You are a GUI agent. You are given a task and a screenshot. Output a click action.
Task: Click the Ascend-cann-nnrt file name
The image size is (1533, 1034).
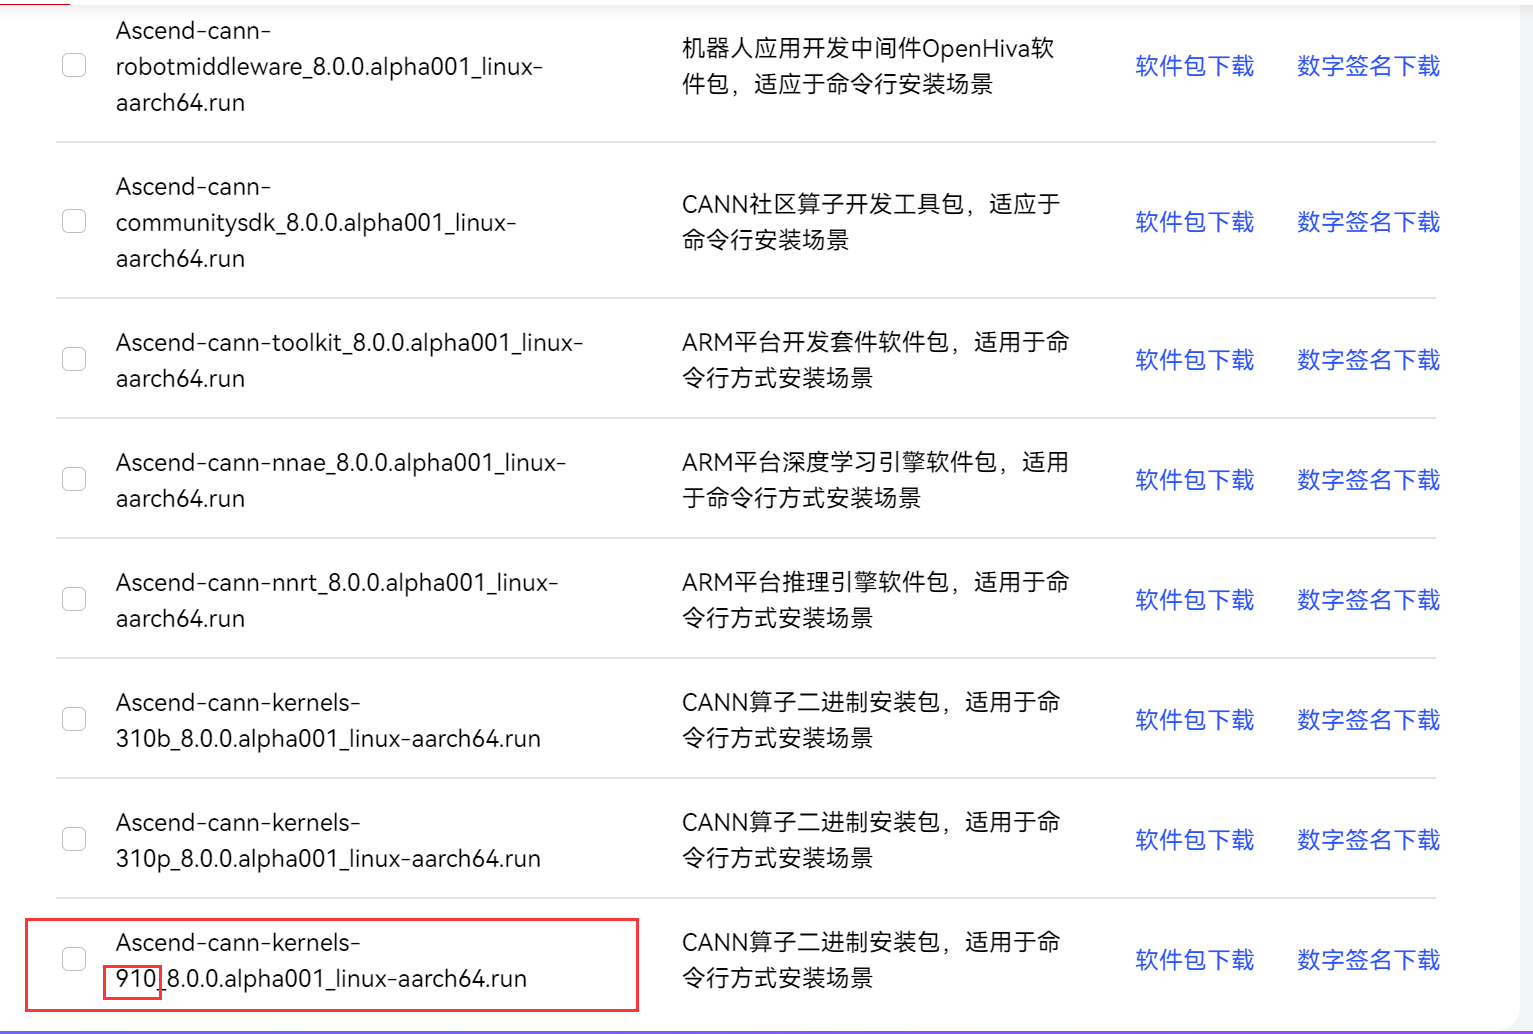[x=337, y=601]
